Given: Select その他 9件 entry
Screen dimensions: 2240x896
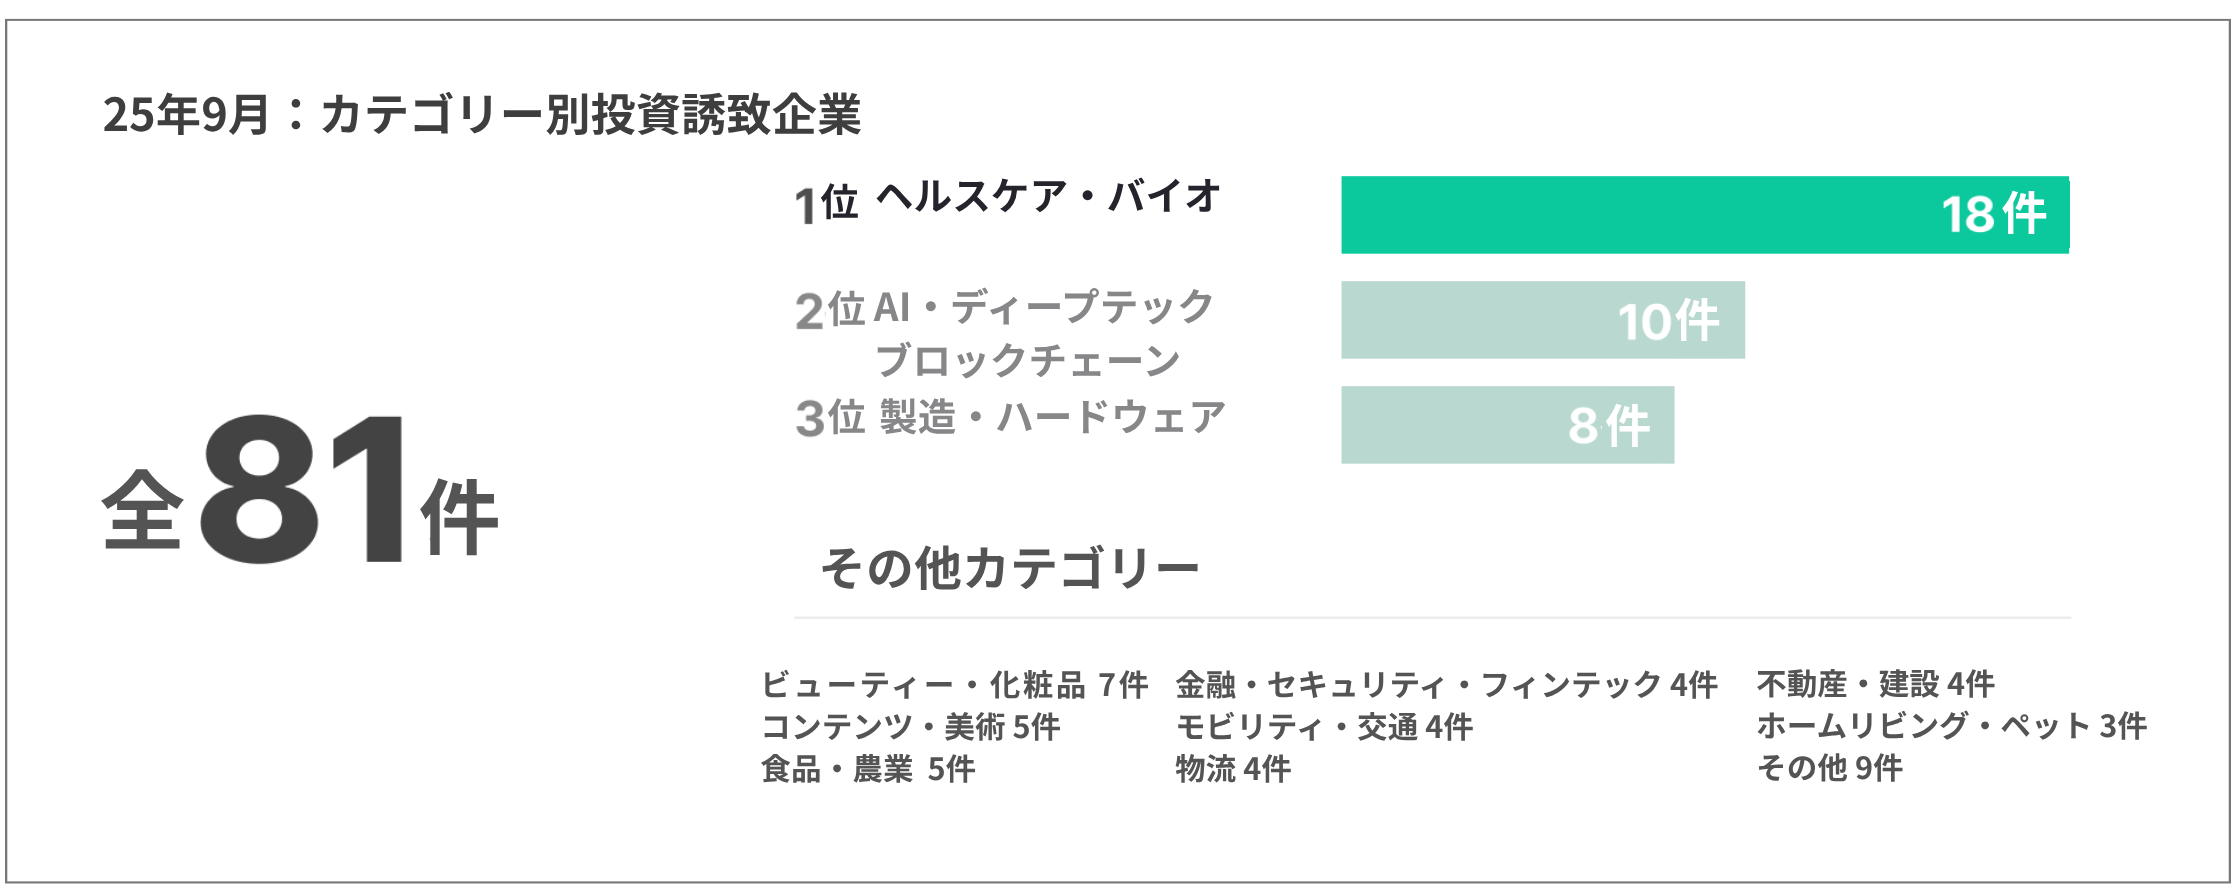Looking at the screenshot, I should click(1829, 768).
